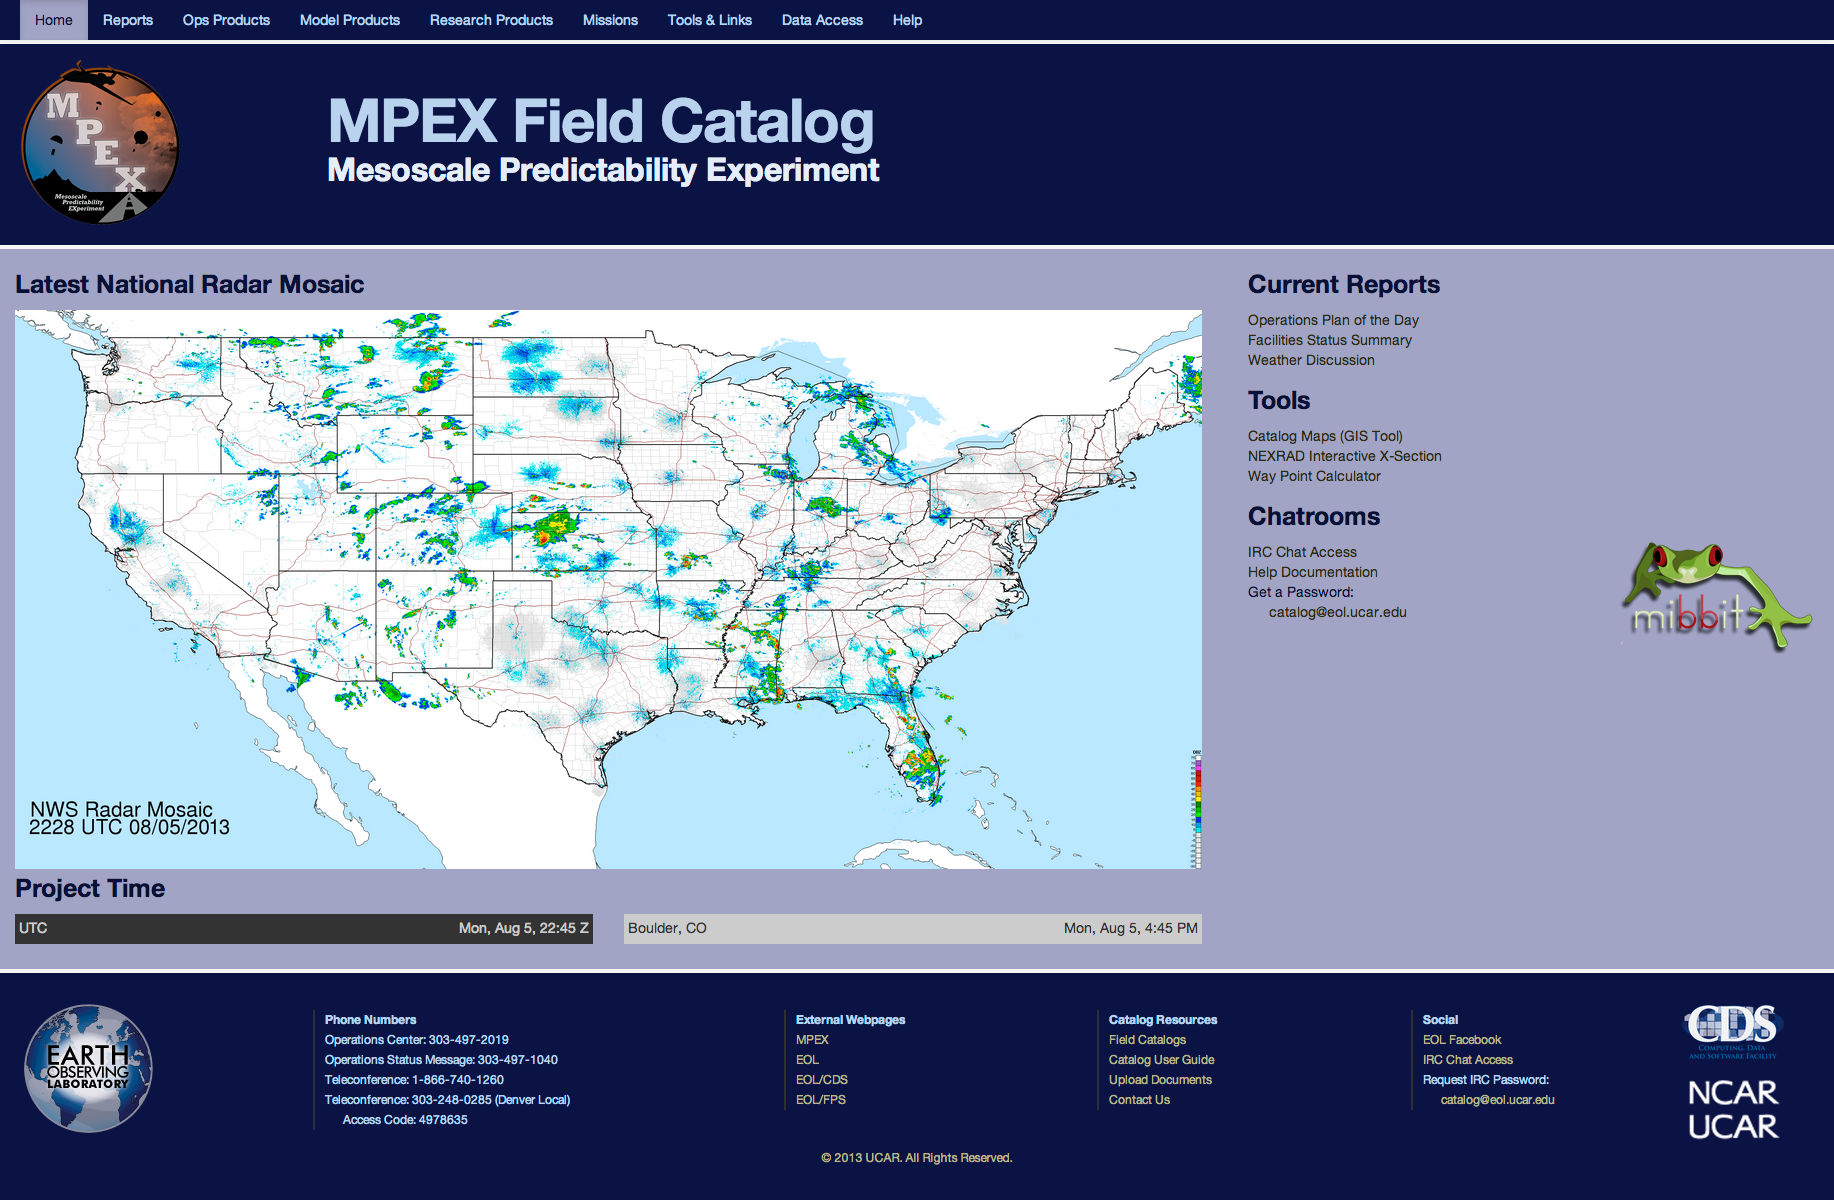
Task: Click the IRC Chat Access link under Chatrooms
Action: tap(1302, 552)
